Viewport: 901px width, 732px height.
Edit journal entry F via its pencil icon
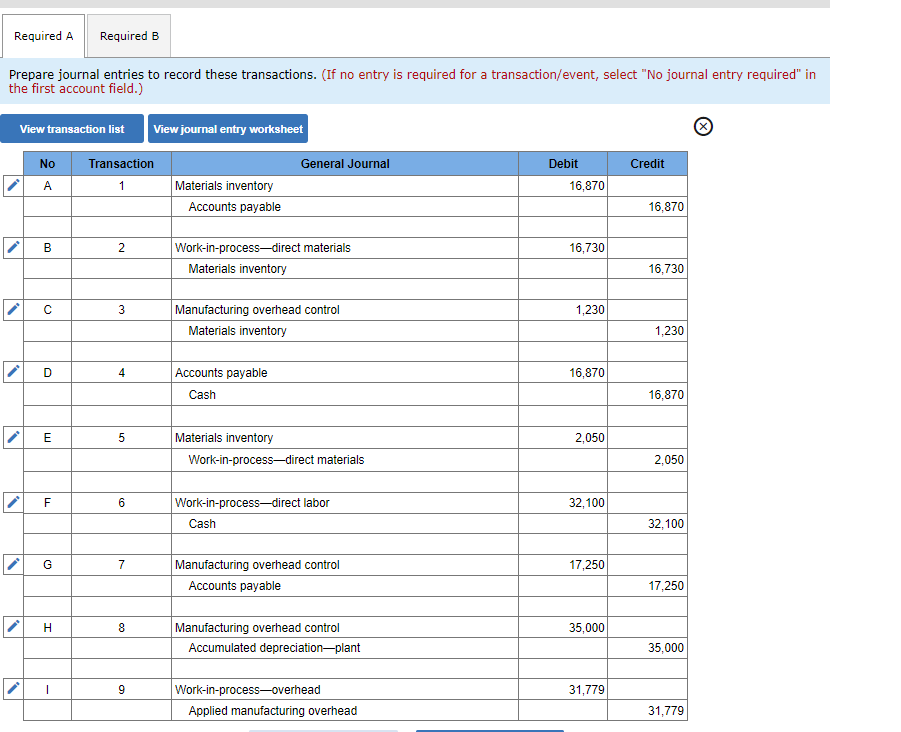coord(11,502)
